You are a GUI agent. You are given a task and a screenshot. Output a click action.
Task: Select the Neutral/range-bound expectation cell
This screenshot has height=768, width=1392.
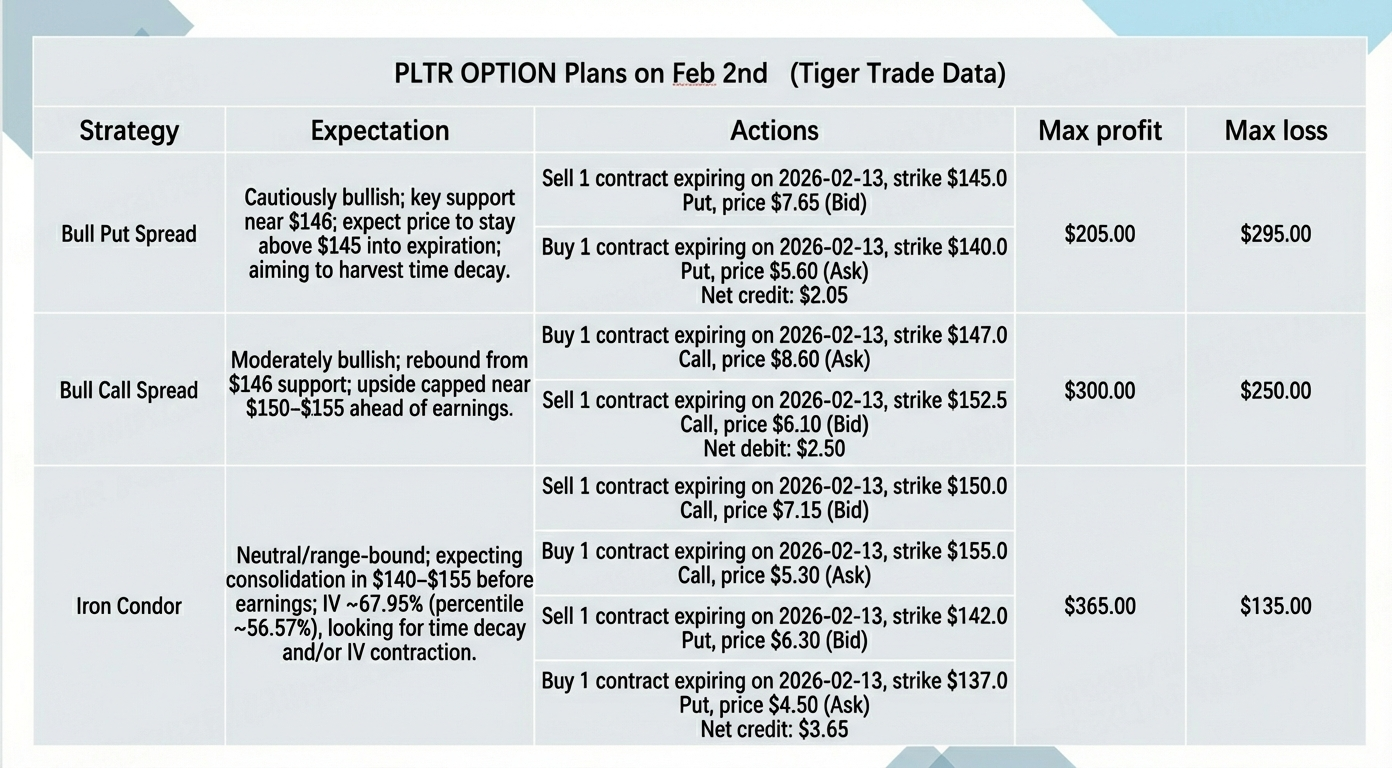[x=380, y=604]
